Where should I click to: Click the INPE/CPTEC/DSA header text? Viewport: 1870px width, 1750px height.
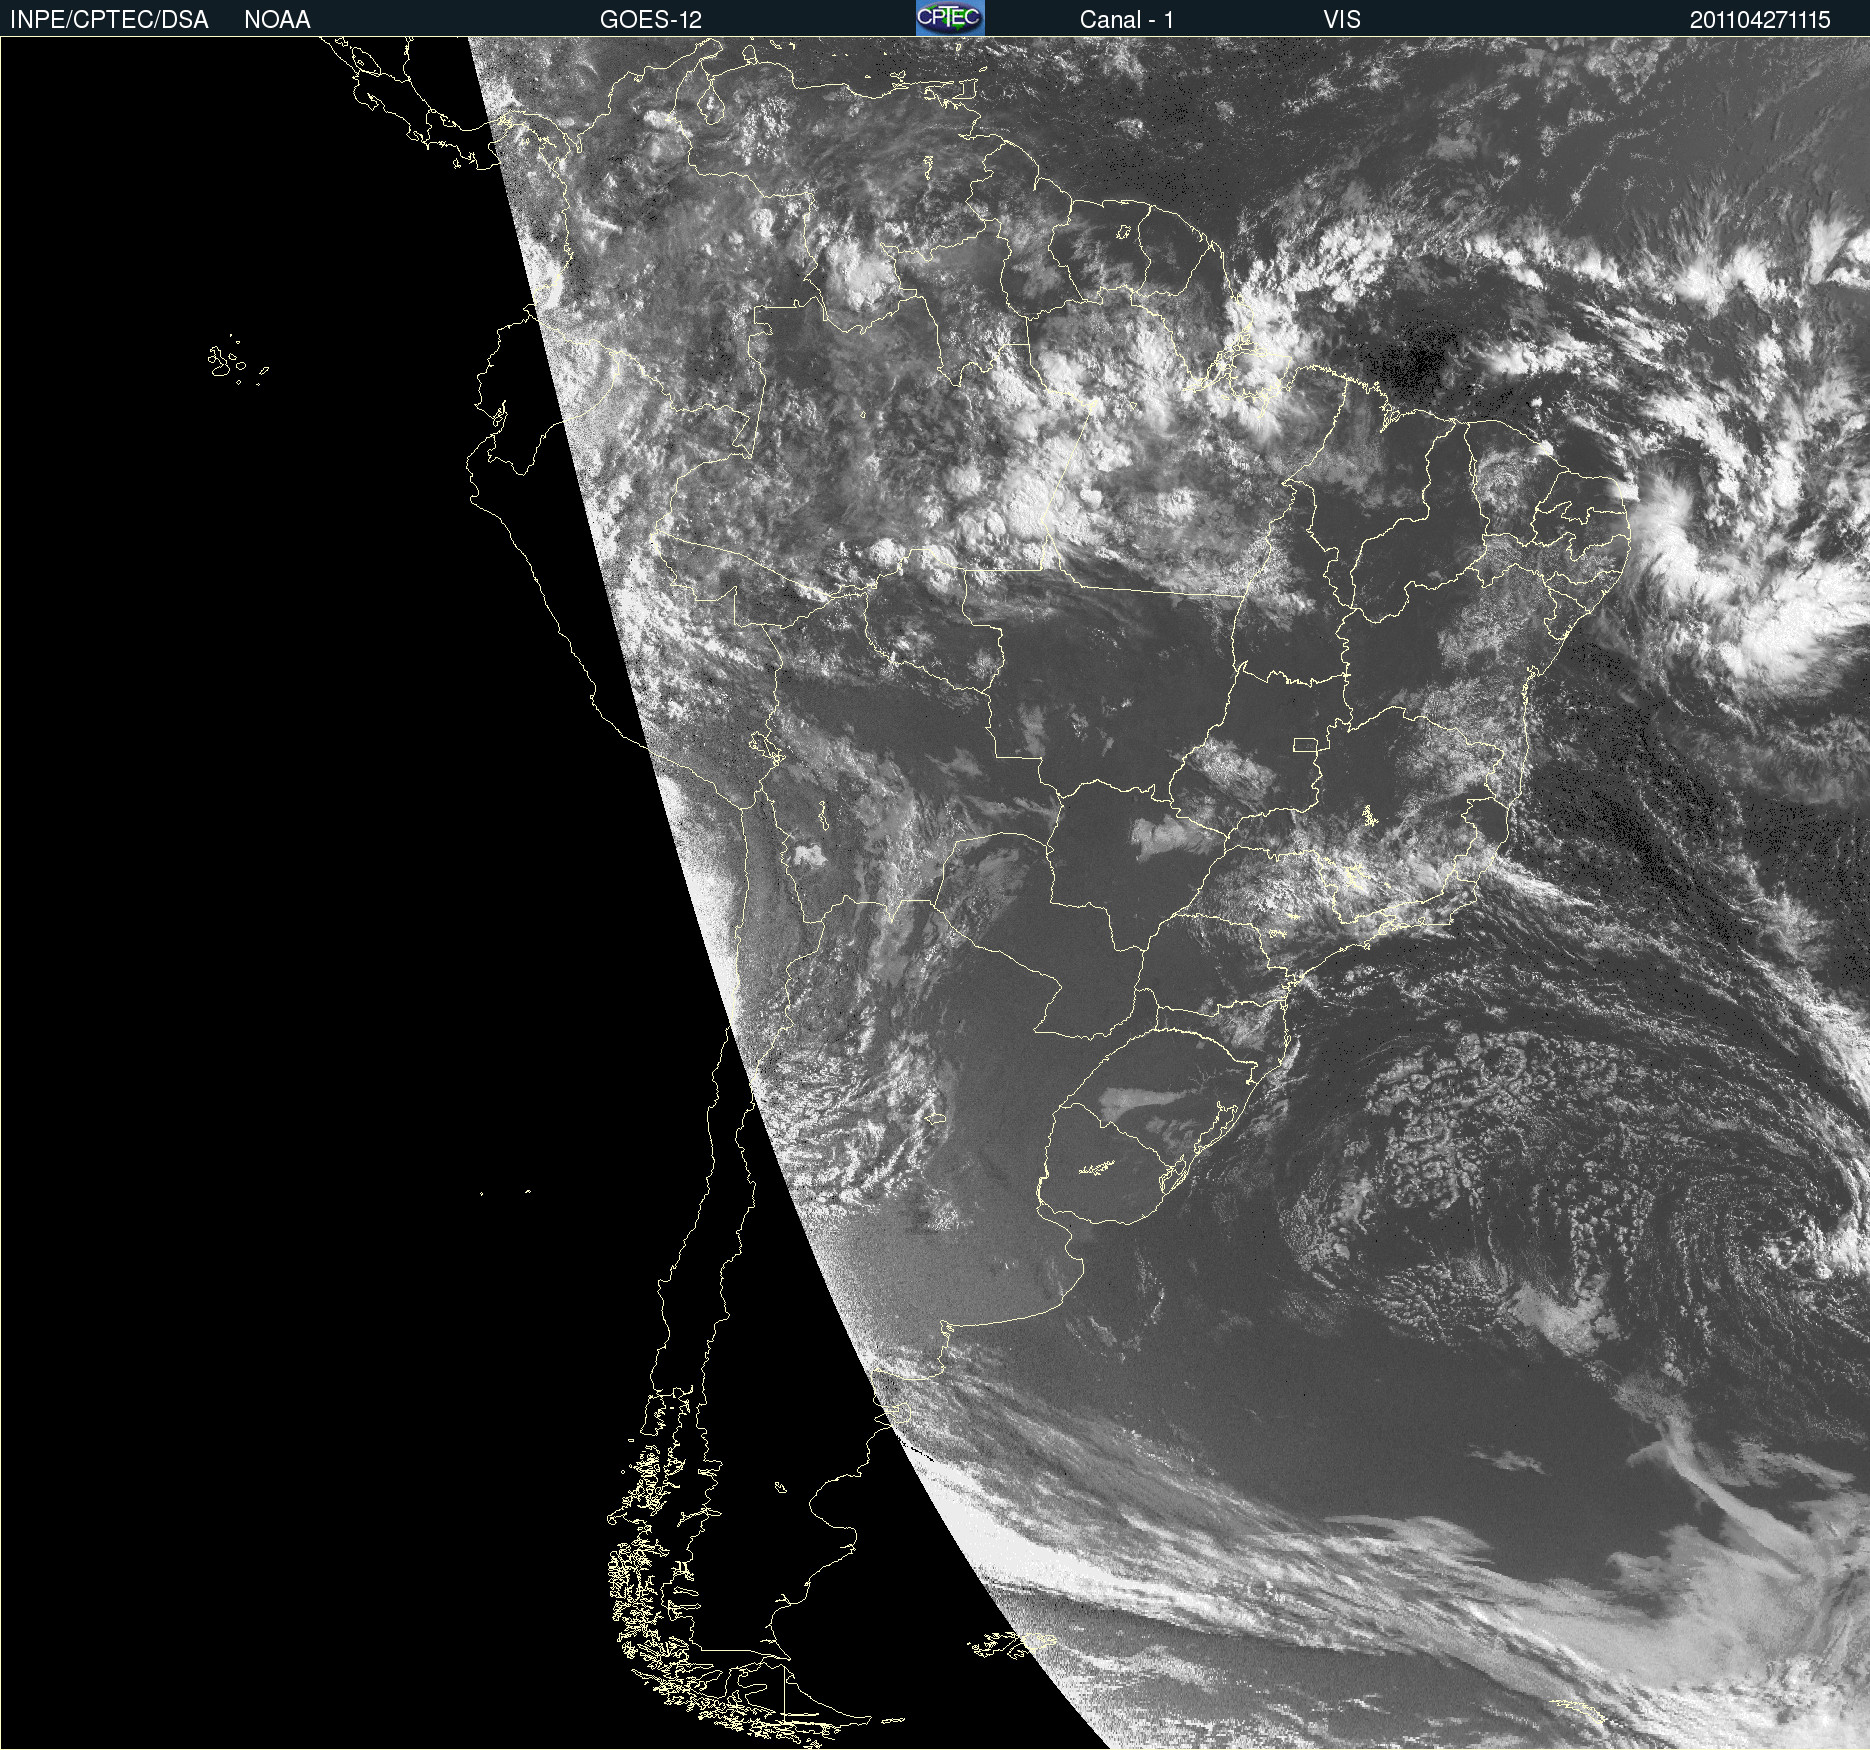click(109, 20)
